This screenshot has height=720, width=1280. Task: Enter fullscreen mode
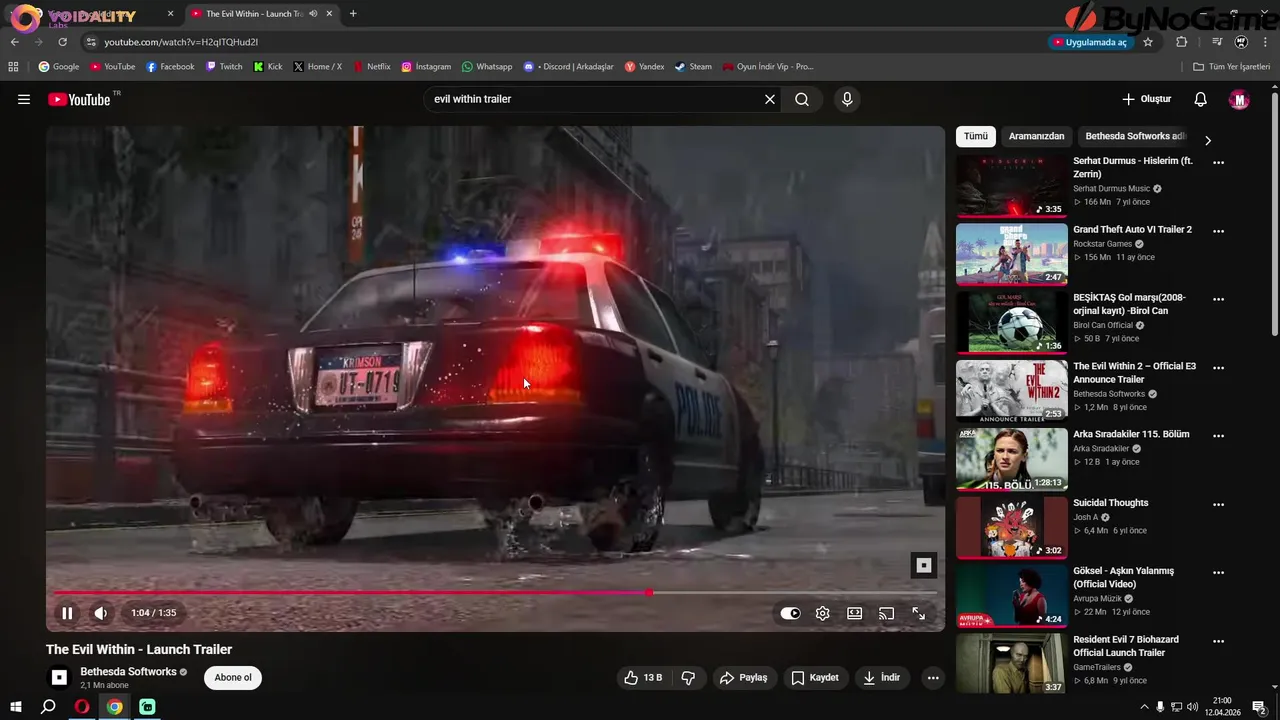coord(918,613)
